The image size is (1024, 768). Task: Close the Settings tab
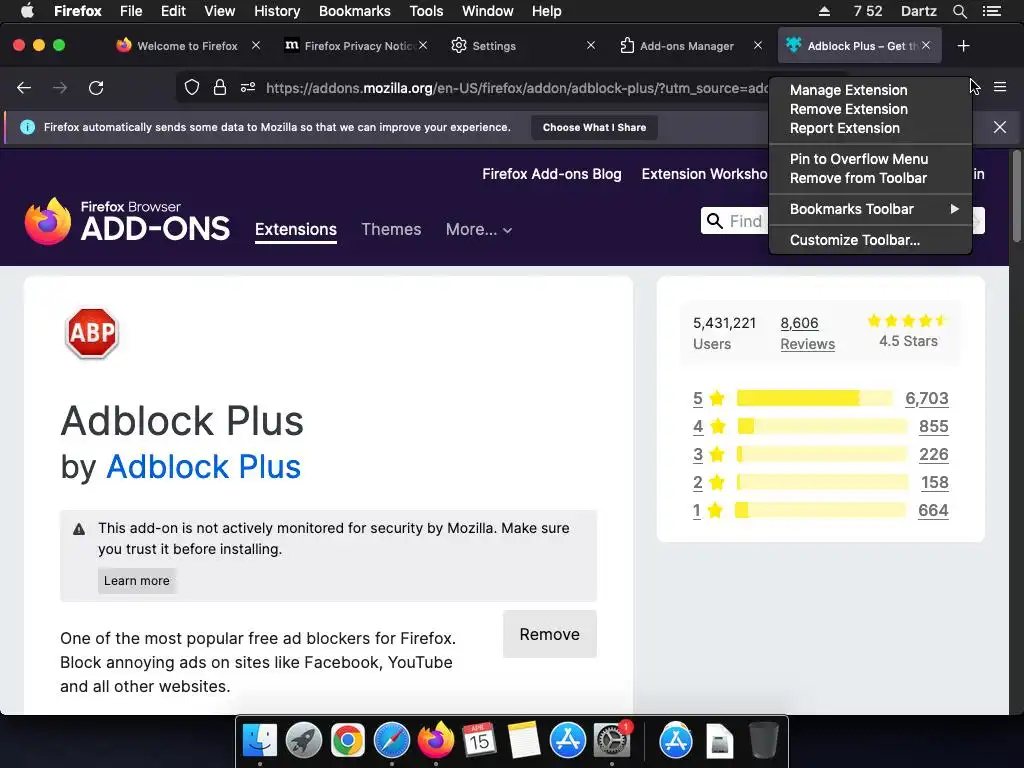click(x=590, y=45)
